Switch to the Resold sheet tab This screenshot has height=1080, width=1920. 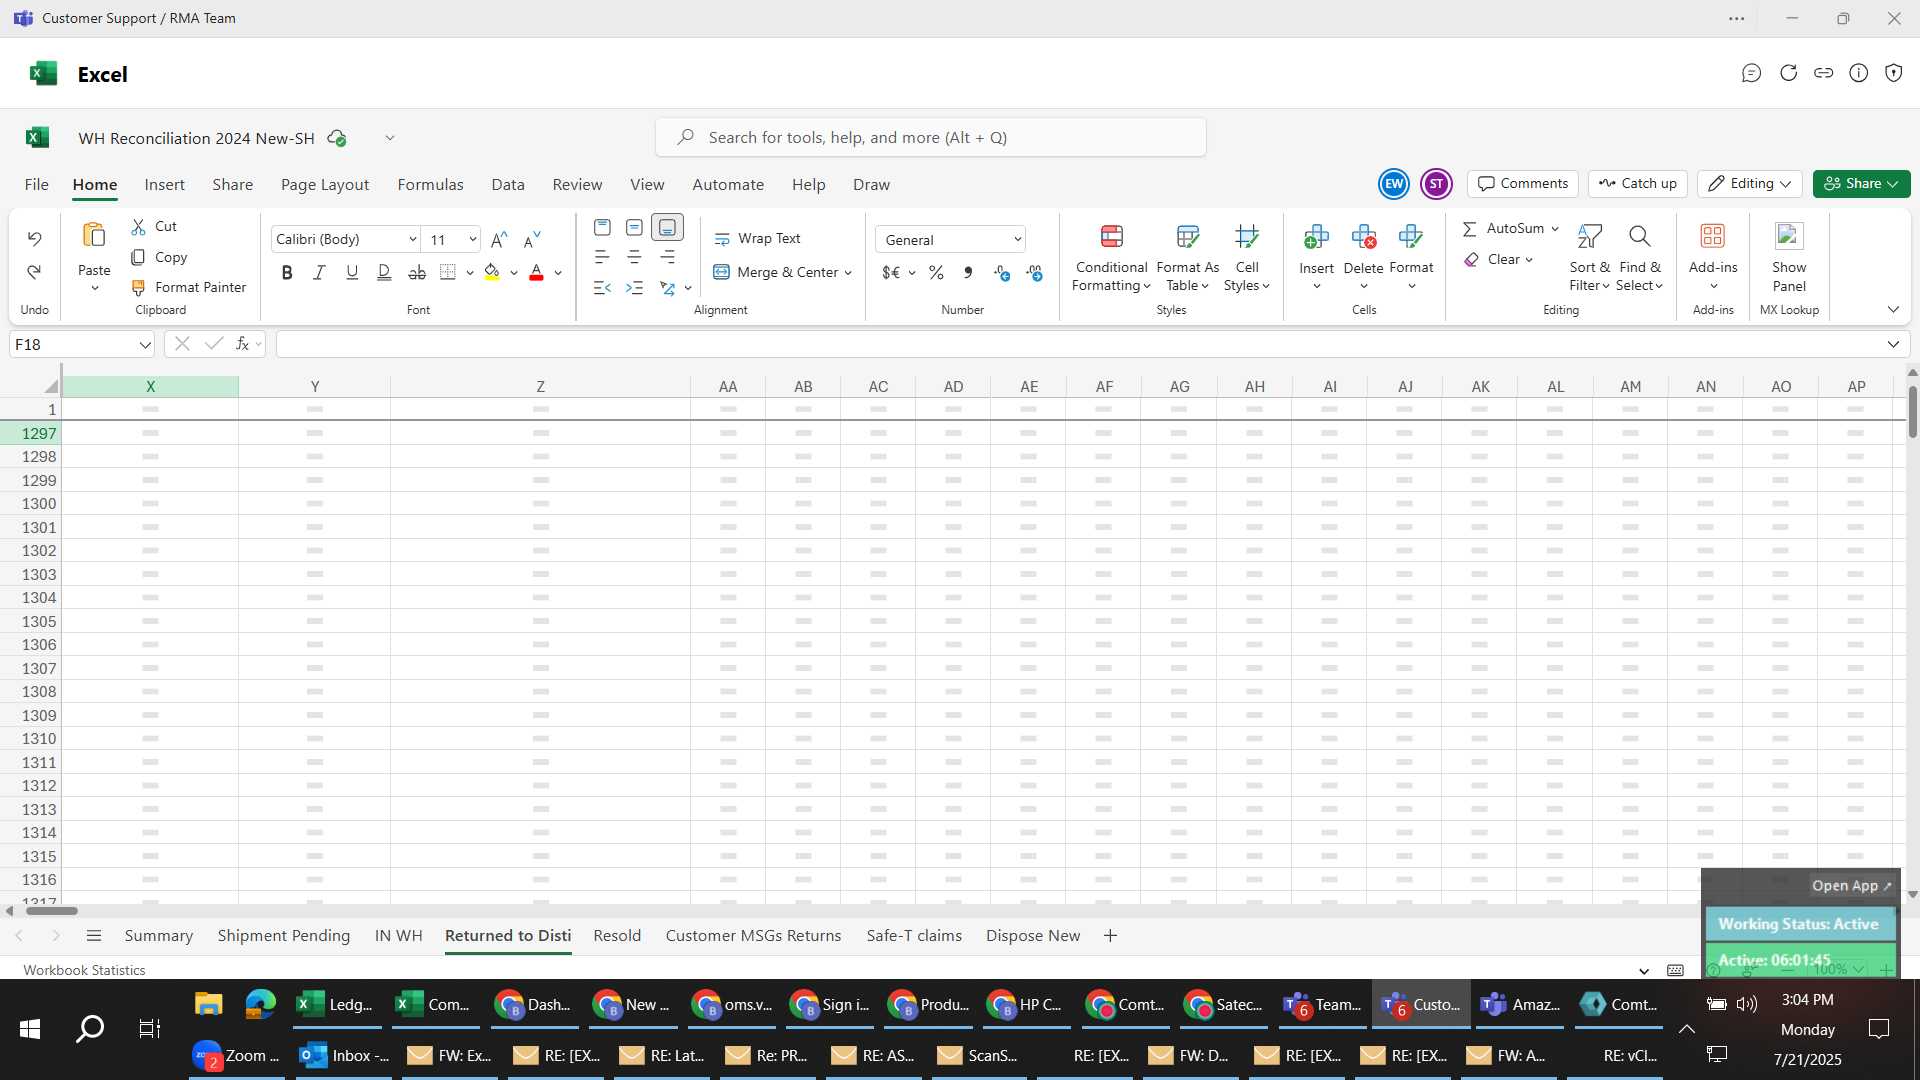(617, 935)
